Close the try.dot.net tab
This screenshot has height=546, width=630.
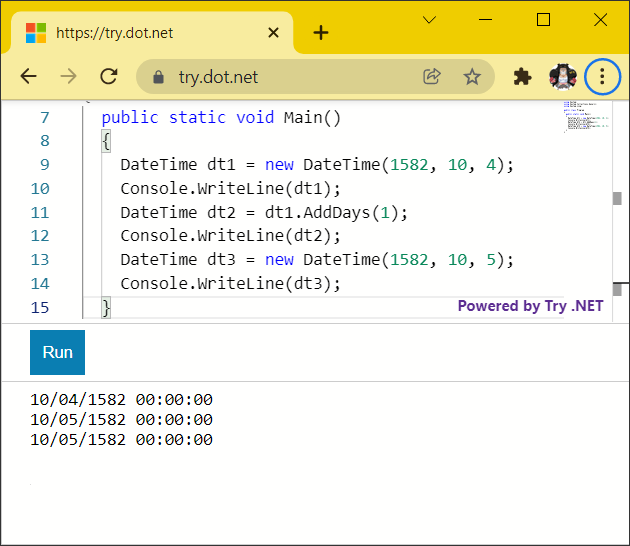[273, 33]
